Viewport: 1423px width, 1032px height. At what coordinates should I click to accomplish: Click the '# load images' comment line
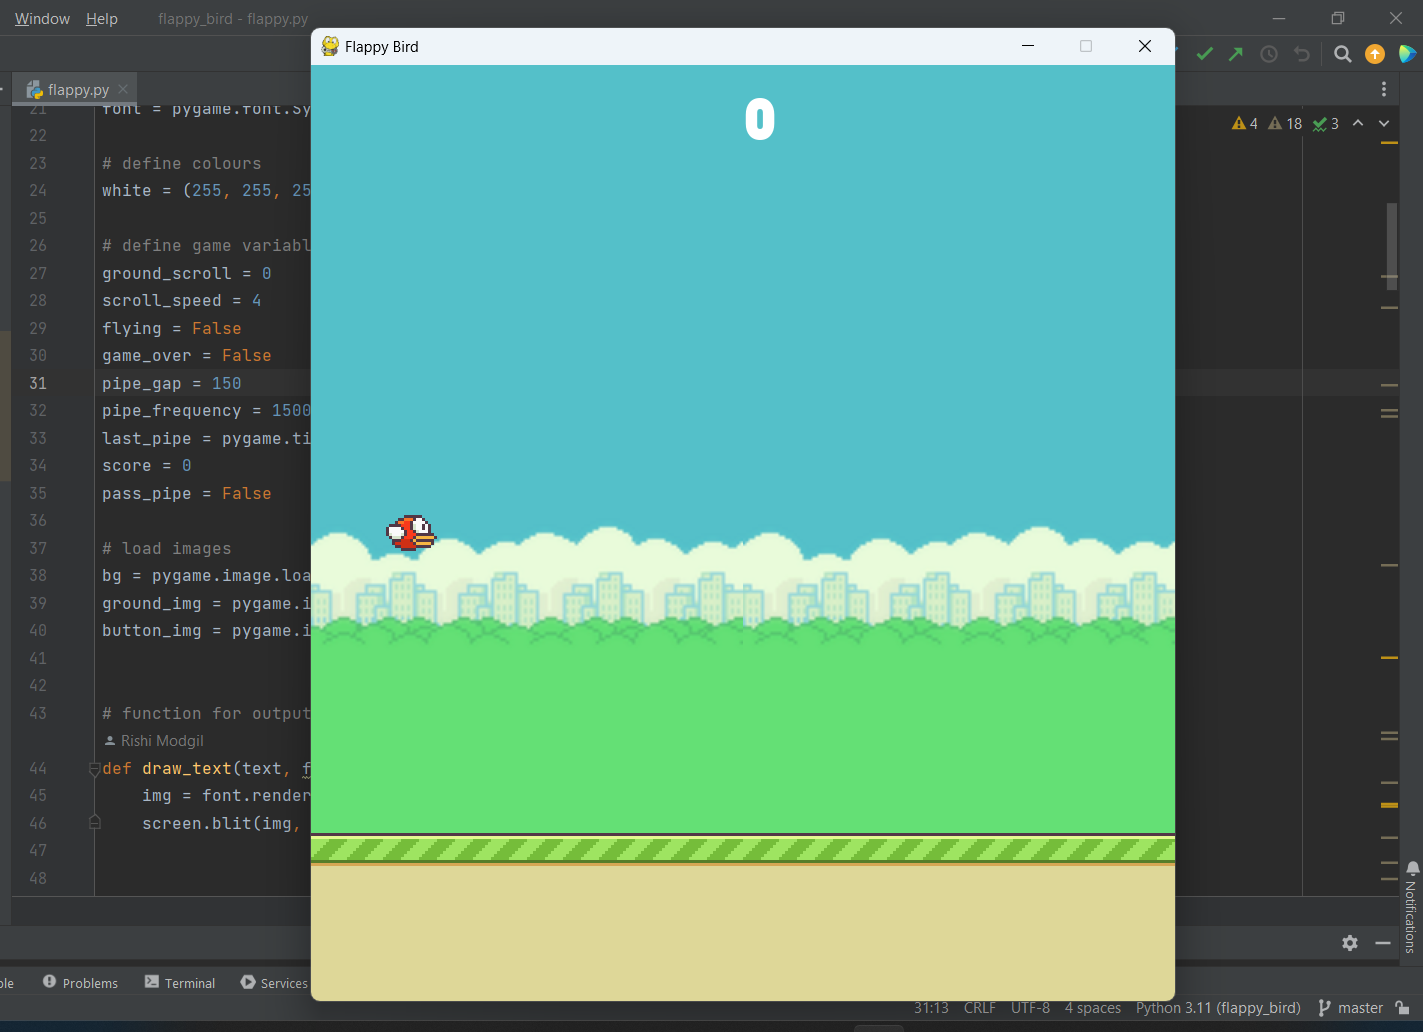(x=167, y=548)
